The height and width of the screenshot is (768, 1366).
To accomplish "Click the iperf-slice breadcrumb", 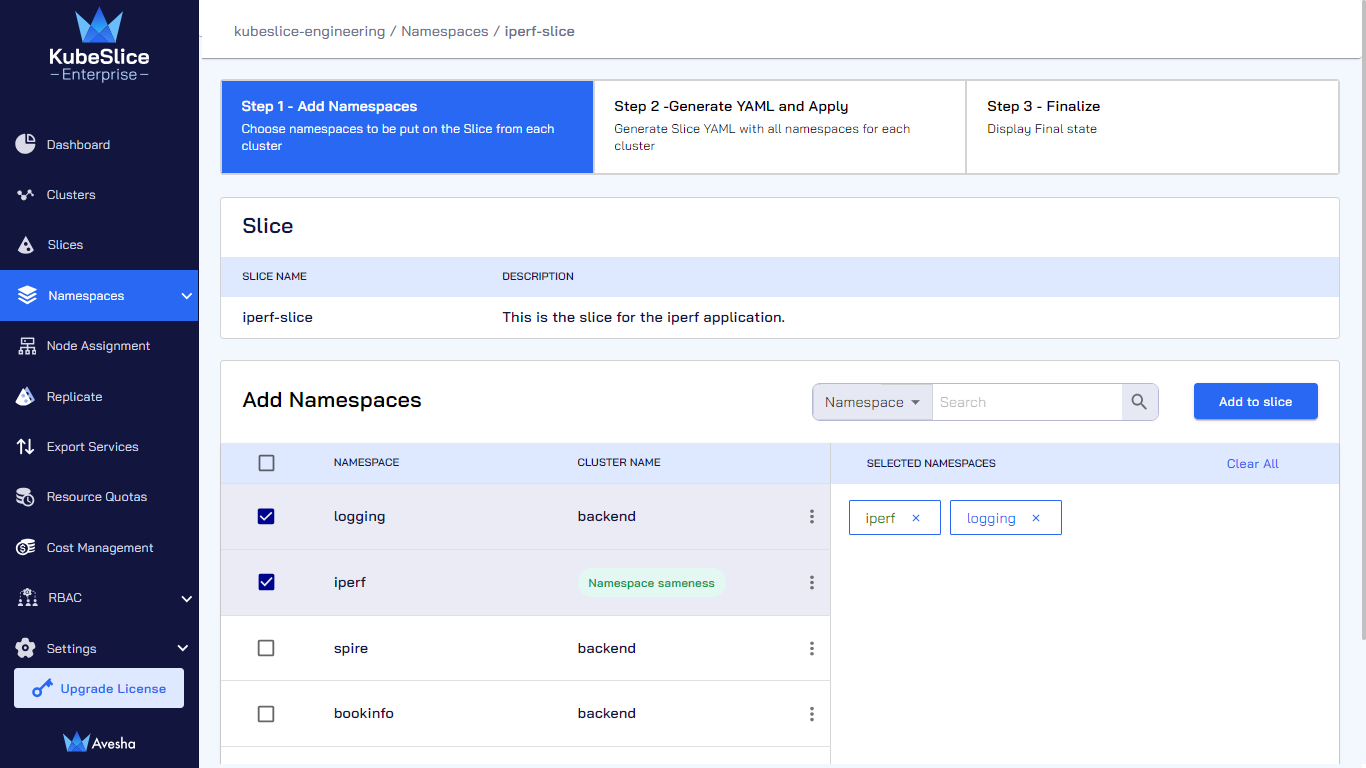I will point(540,31).
